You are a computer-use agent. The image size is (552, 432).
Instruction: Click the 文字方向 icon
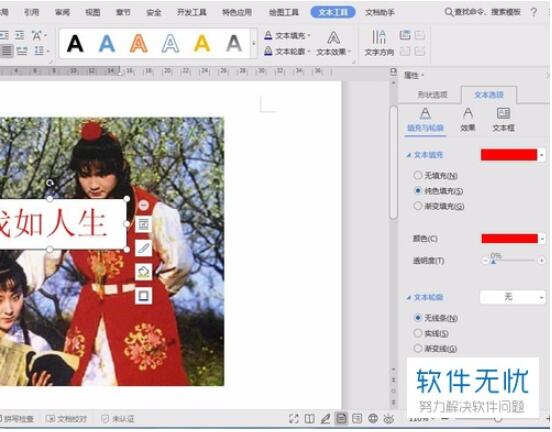(x=379, y=37)
